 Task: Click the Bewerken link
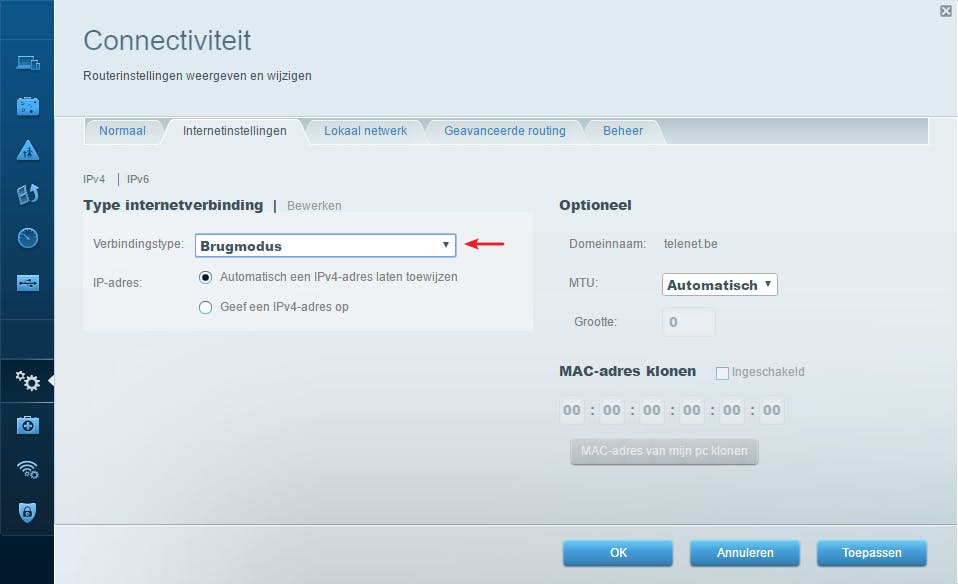314,205
